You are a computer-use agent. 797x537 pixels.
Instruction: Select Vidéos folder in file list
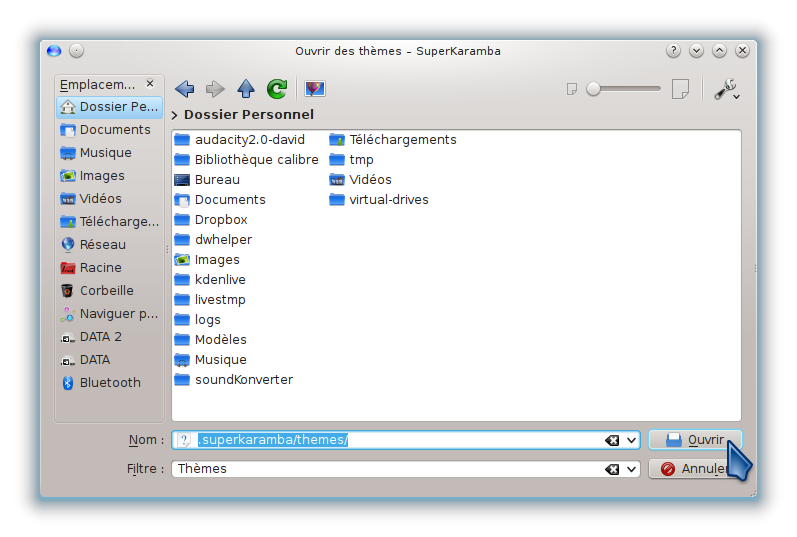(360, 180)
